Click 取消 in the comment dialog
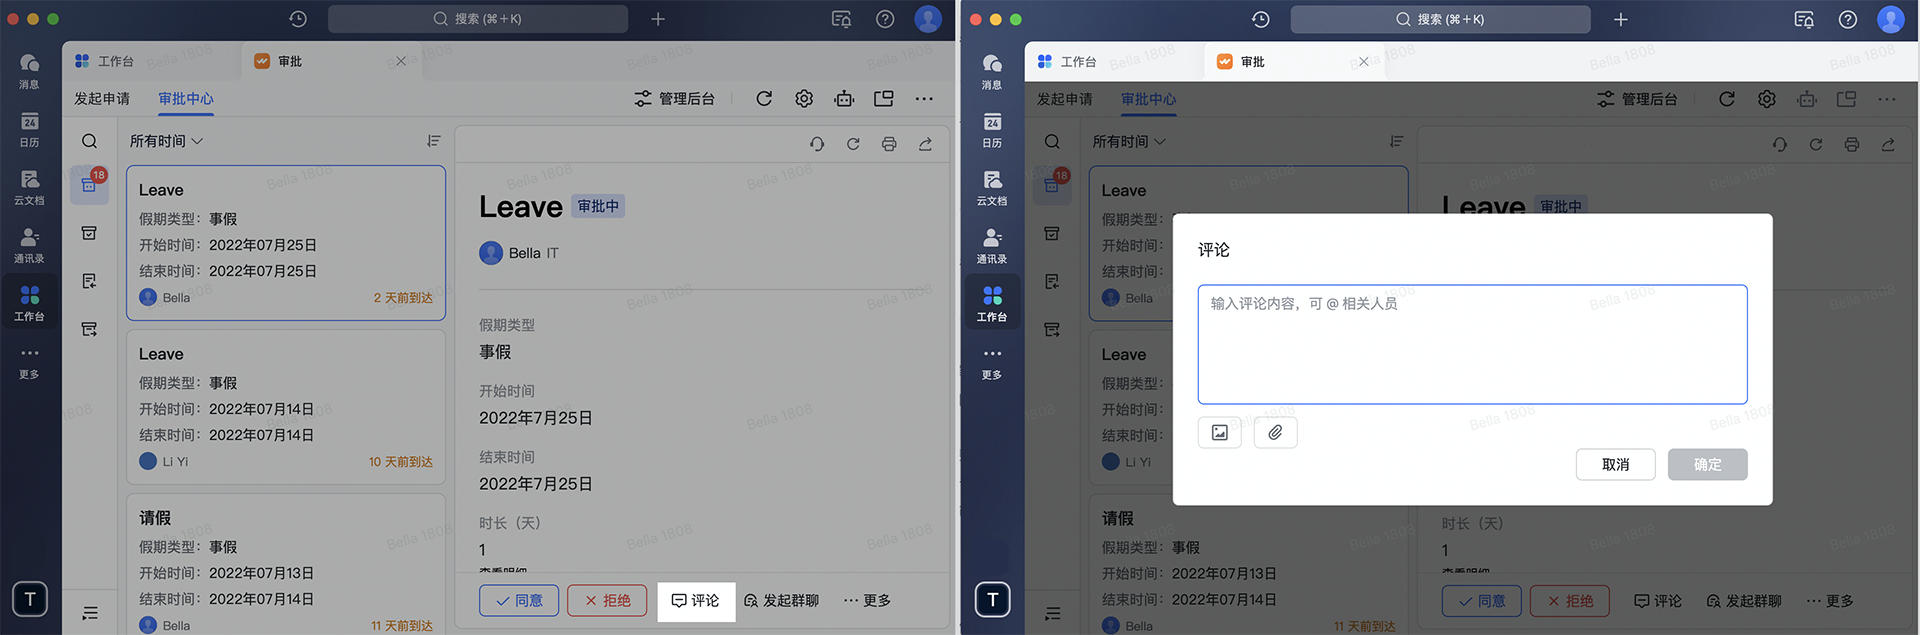The width and height of the screenshot is (1920, 635). point(1615,464)
